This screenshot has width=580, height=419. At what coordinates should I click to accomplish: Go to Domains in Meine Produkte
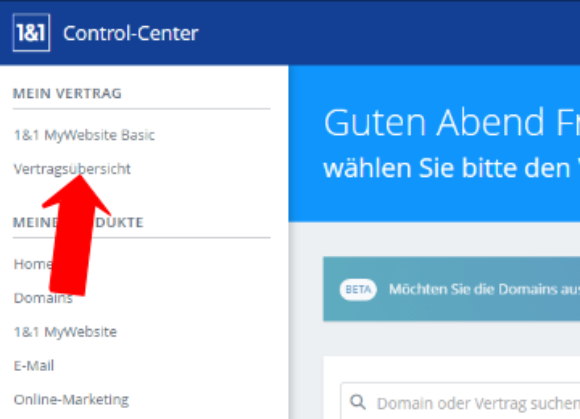click(x=43, y=298)
